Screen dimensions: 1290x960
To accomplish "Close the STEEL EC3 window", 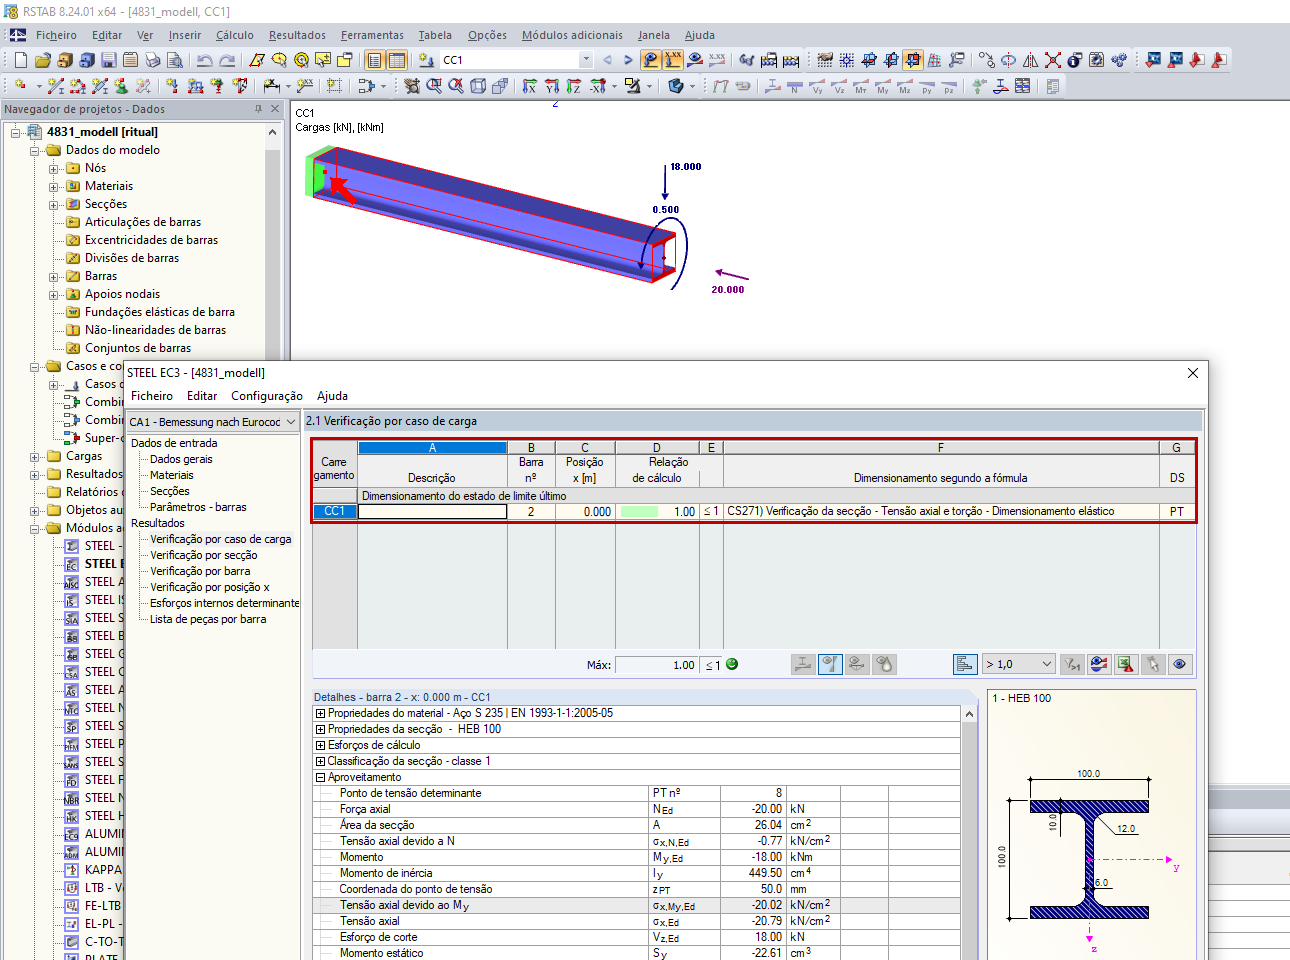I will click(x=1192, y=373).
